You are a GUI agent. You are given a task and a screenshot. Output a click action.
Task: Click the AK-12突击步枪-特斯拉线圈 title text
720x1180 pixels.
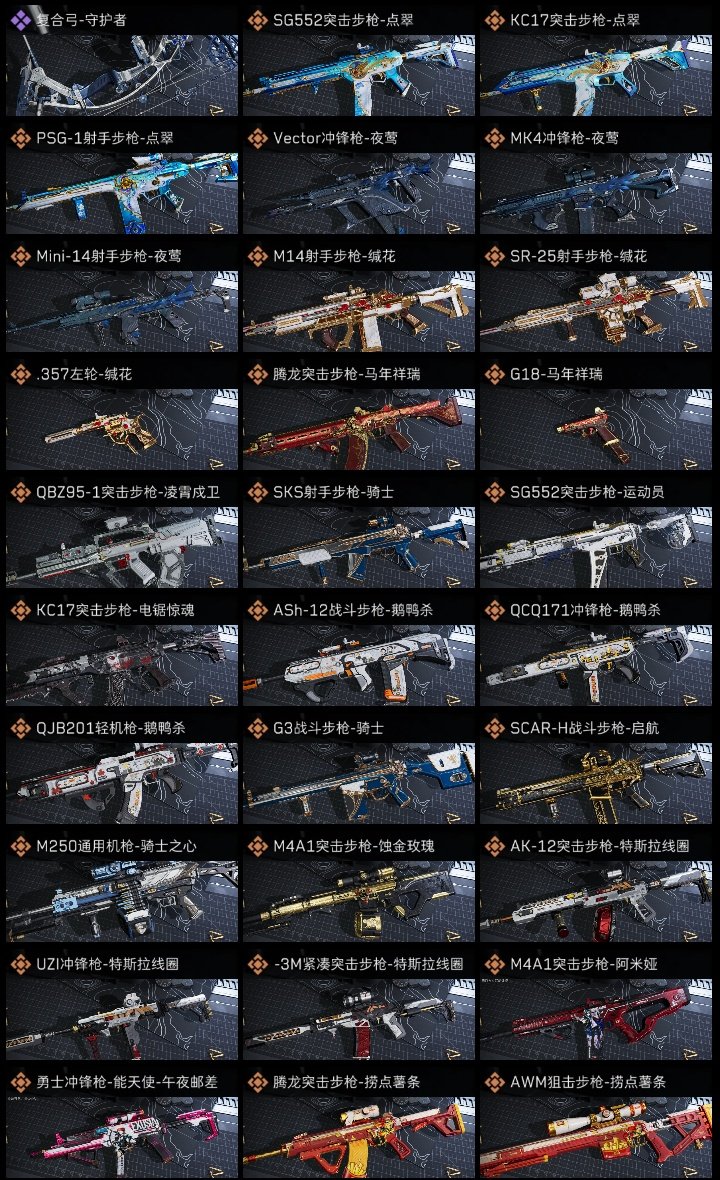600,846
